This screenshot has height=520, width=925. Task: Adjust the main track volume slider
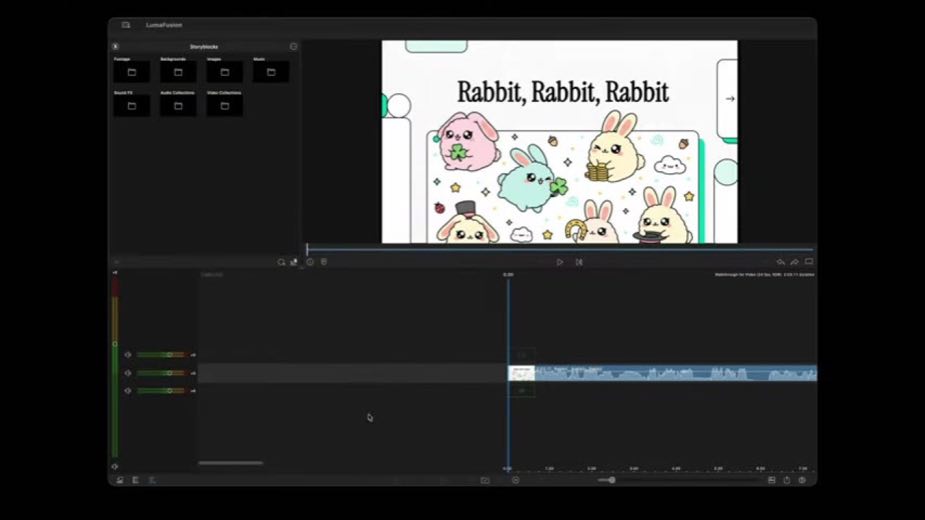click(163, 373)
